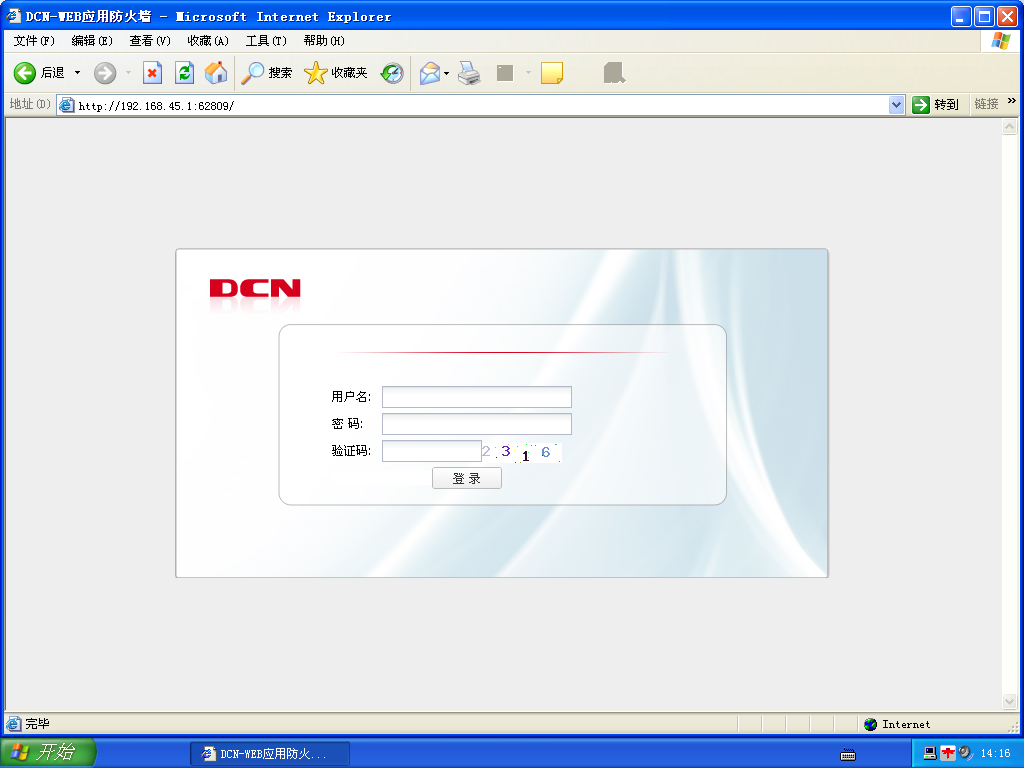
Task: Click the scrollbar up arrow
Action: (1010, 127)
